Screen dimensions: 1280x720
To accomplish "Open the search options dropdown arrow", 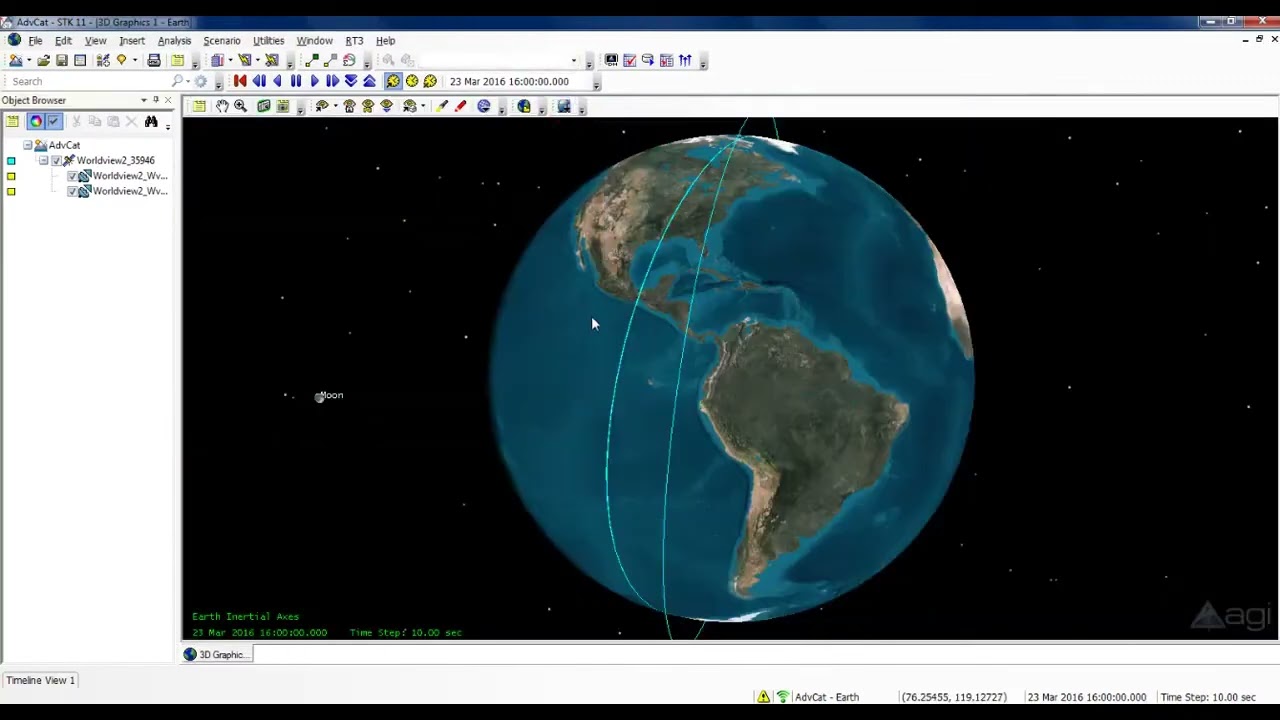I will point(187,81).
